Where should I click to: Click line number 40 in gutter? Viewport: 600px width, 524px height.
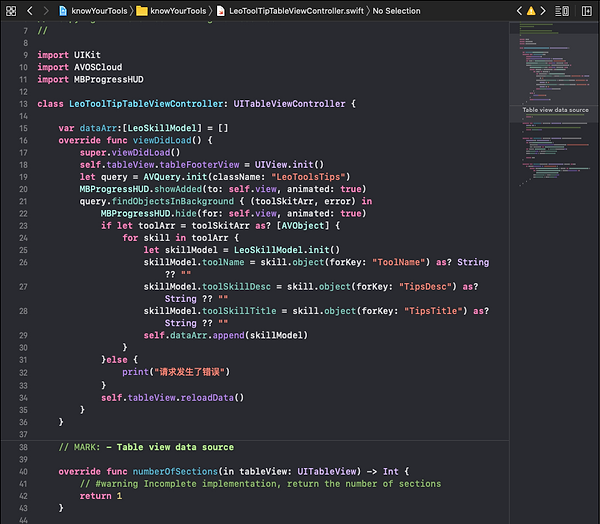pos(23,472)
